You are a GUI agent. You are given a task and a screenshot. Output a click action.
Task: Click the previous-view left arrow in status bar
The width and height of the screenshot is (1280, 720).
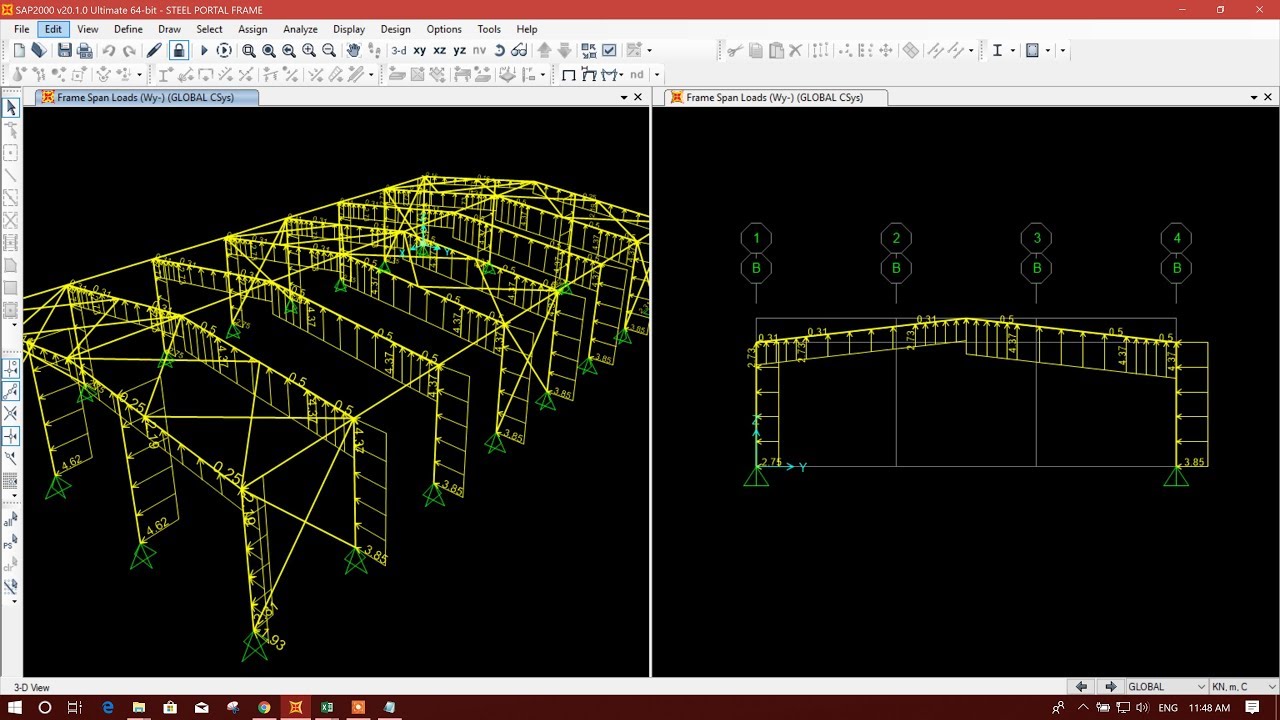[x=1082, y=687]
